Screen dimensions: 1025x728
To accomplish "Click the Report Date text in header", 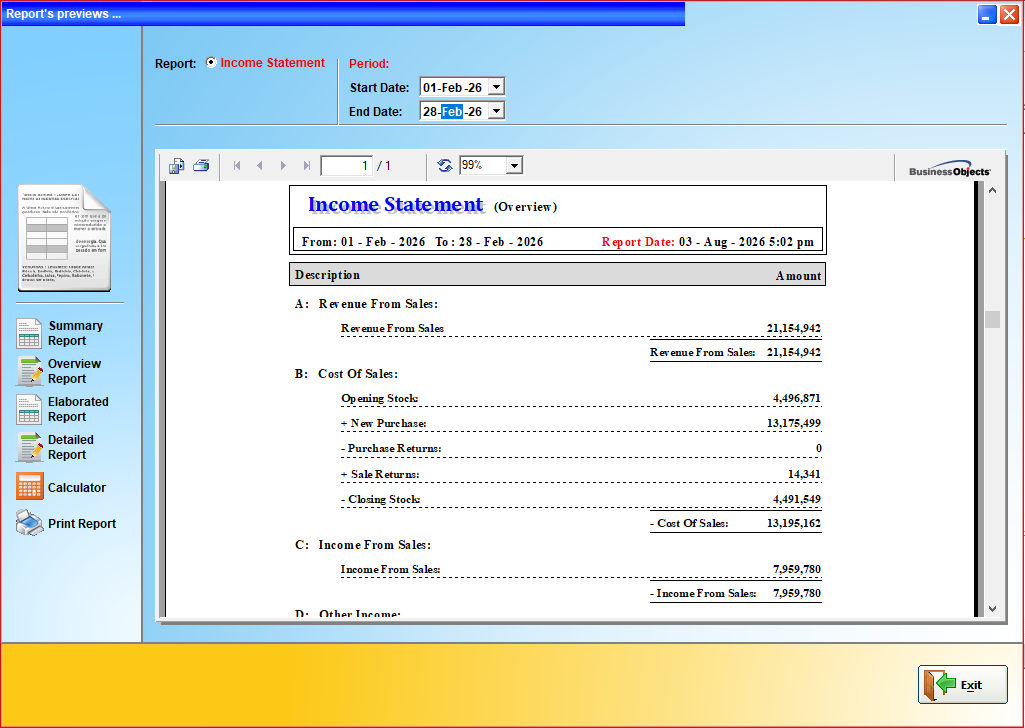I will point(708,242).
